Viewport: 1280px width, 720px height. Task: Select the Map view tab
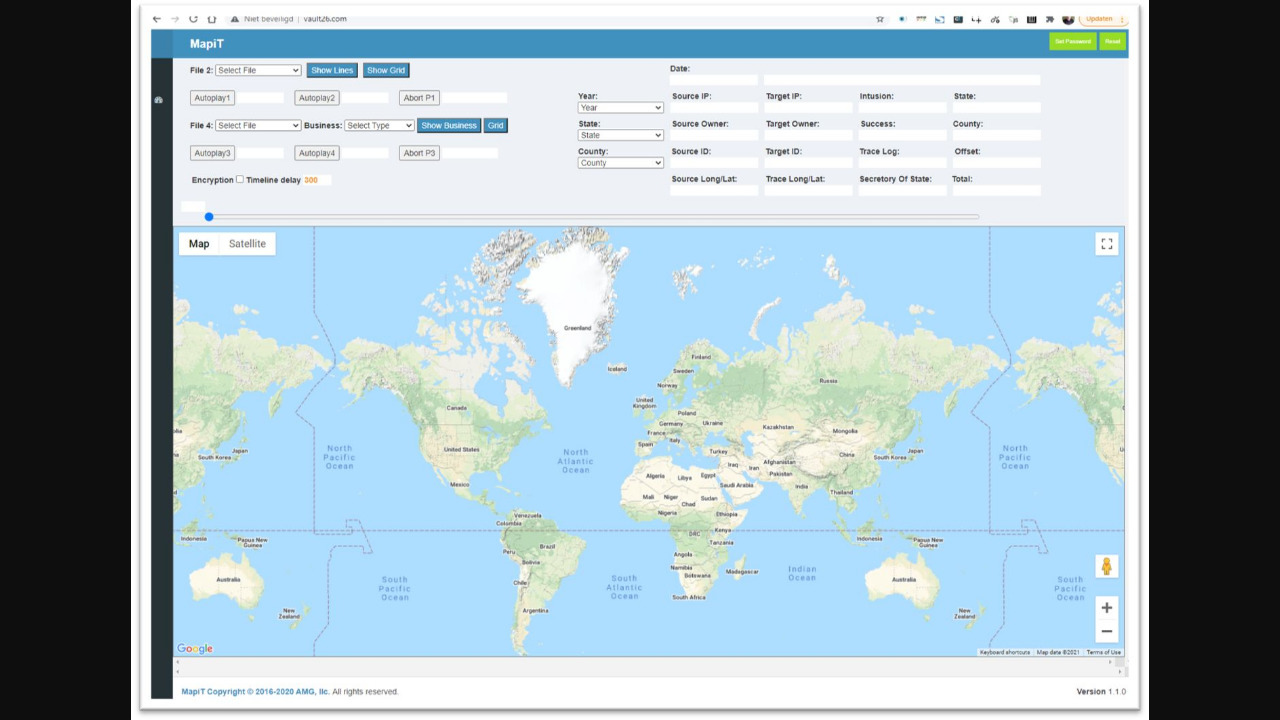click(x=199, y=244)
